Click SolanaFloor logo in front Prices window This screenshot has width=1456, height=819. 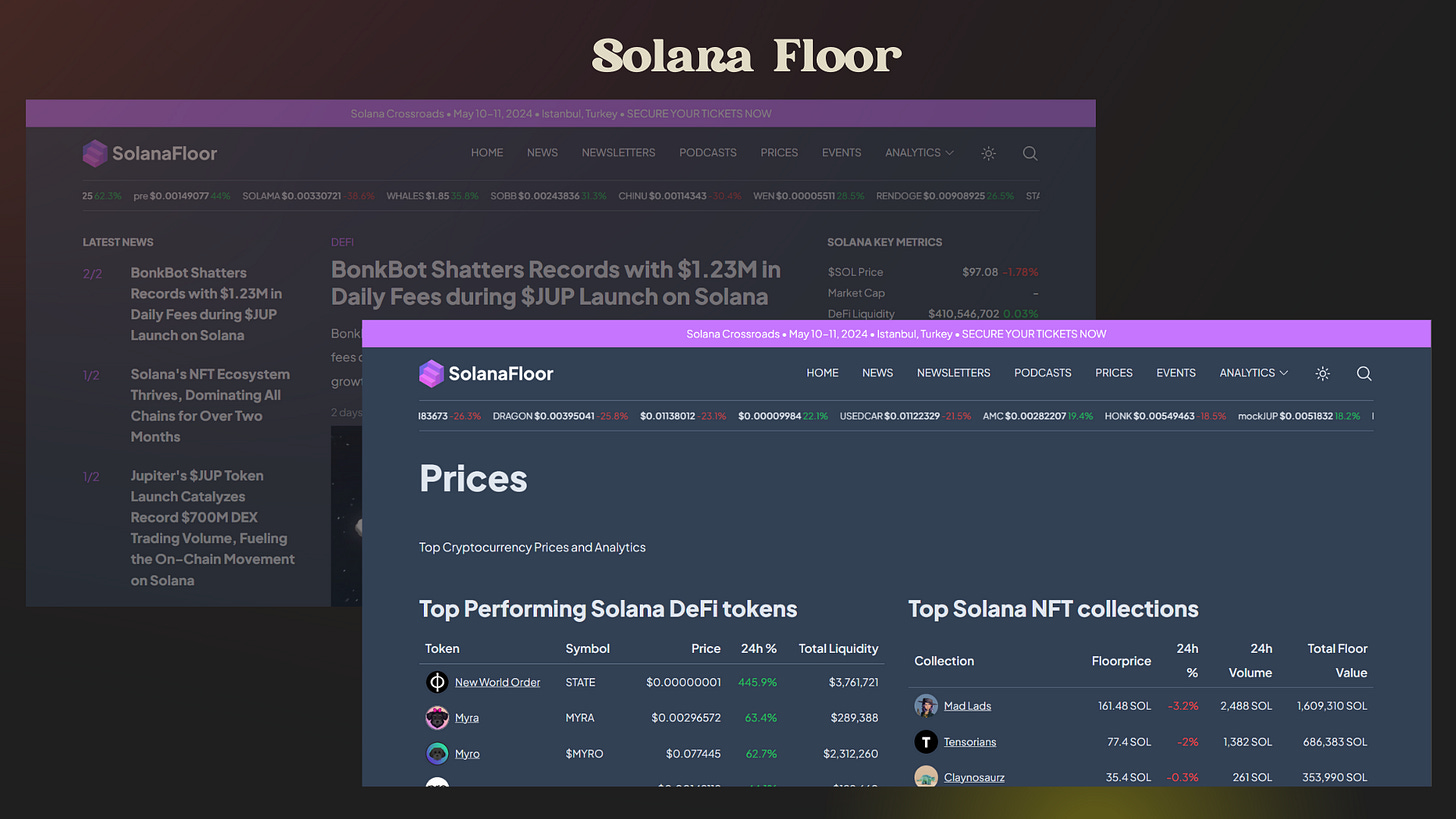pos(486,373)
